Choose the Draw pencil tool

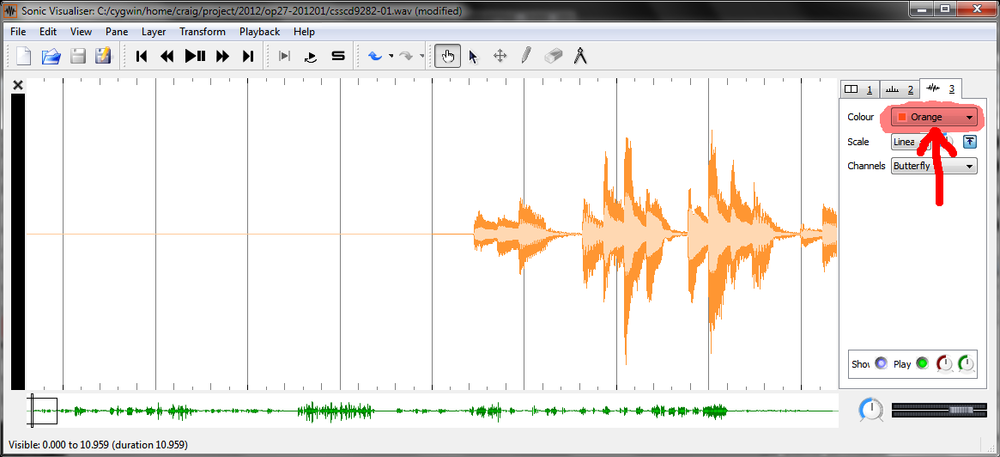(x=526, y=57)
